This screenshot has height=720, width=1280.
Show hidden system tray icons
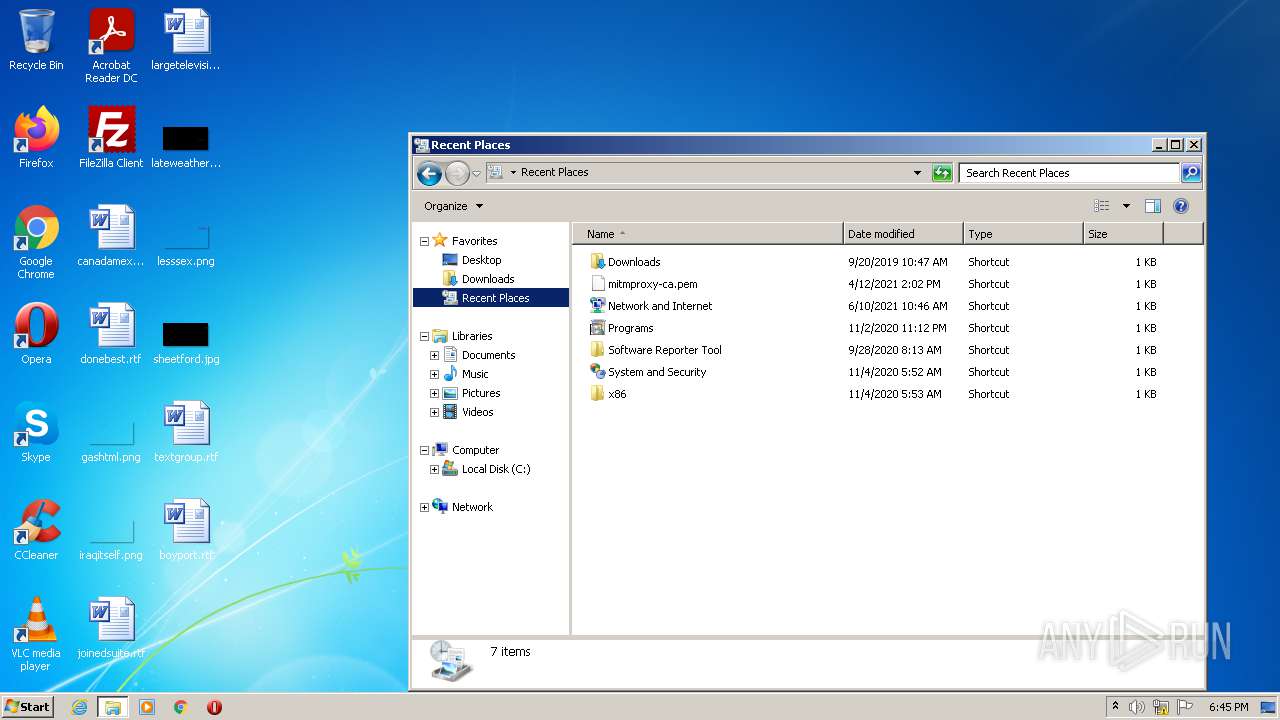(1115, 707)
